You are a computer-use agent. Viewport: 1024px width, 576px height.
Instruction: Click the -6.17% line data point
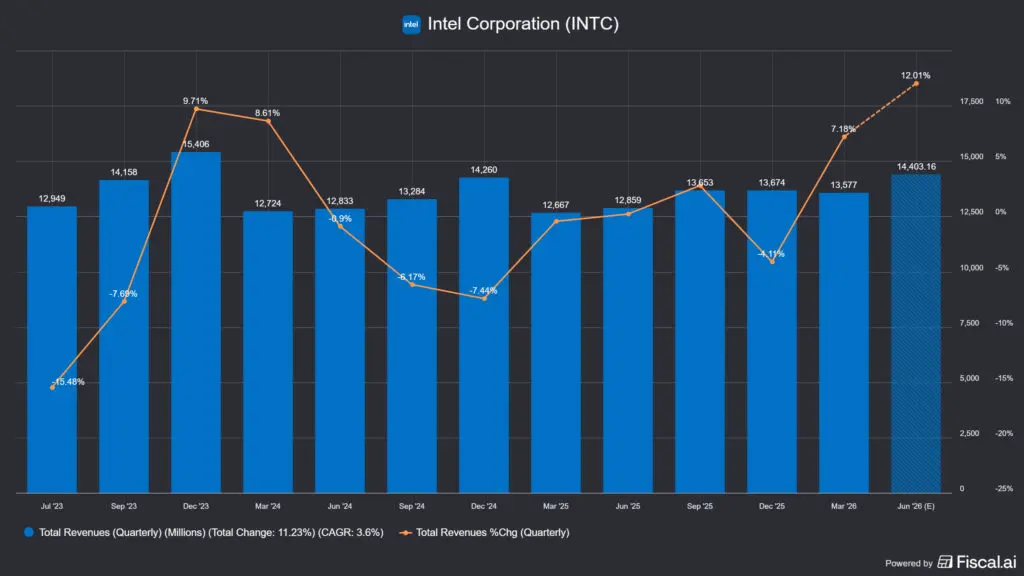412,285
